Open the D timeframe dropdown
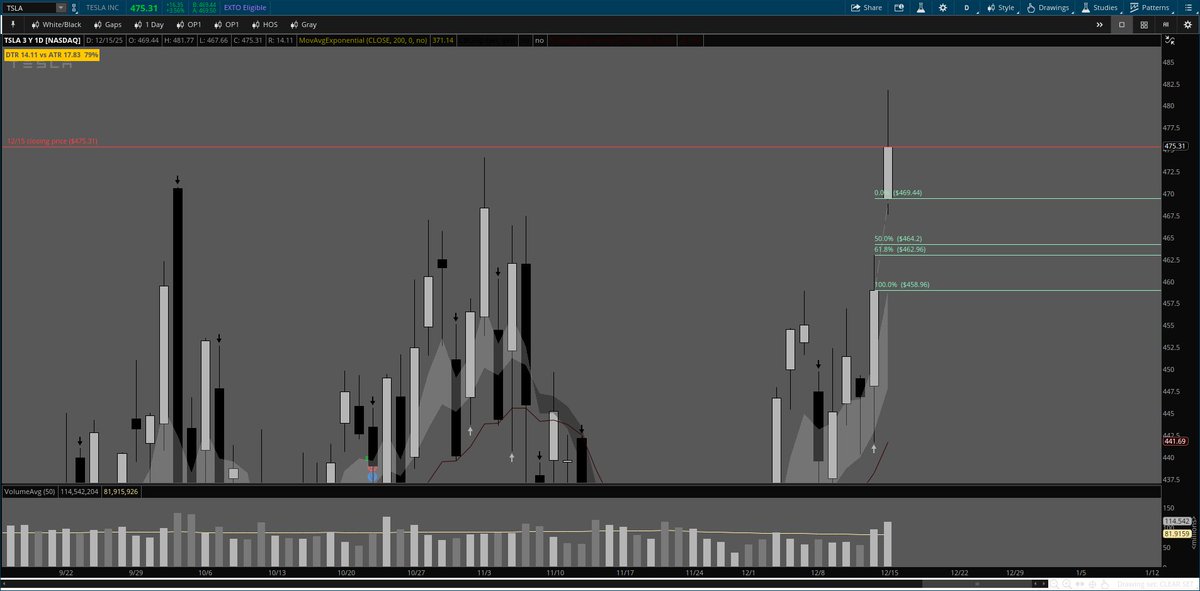Image resolution: width=1200 pixels, height=591 pixels. pyautogui.click(x=966, y=7)
